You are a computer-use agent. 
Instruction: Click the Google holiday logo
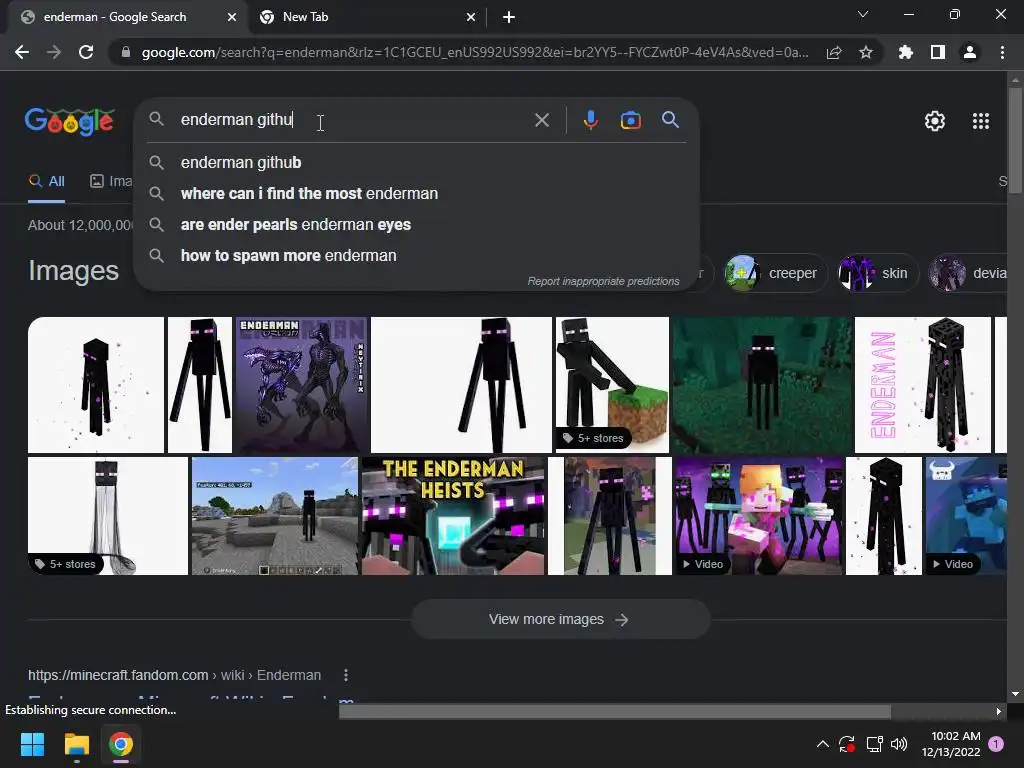tap(69, 121)
